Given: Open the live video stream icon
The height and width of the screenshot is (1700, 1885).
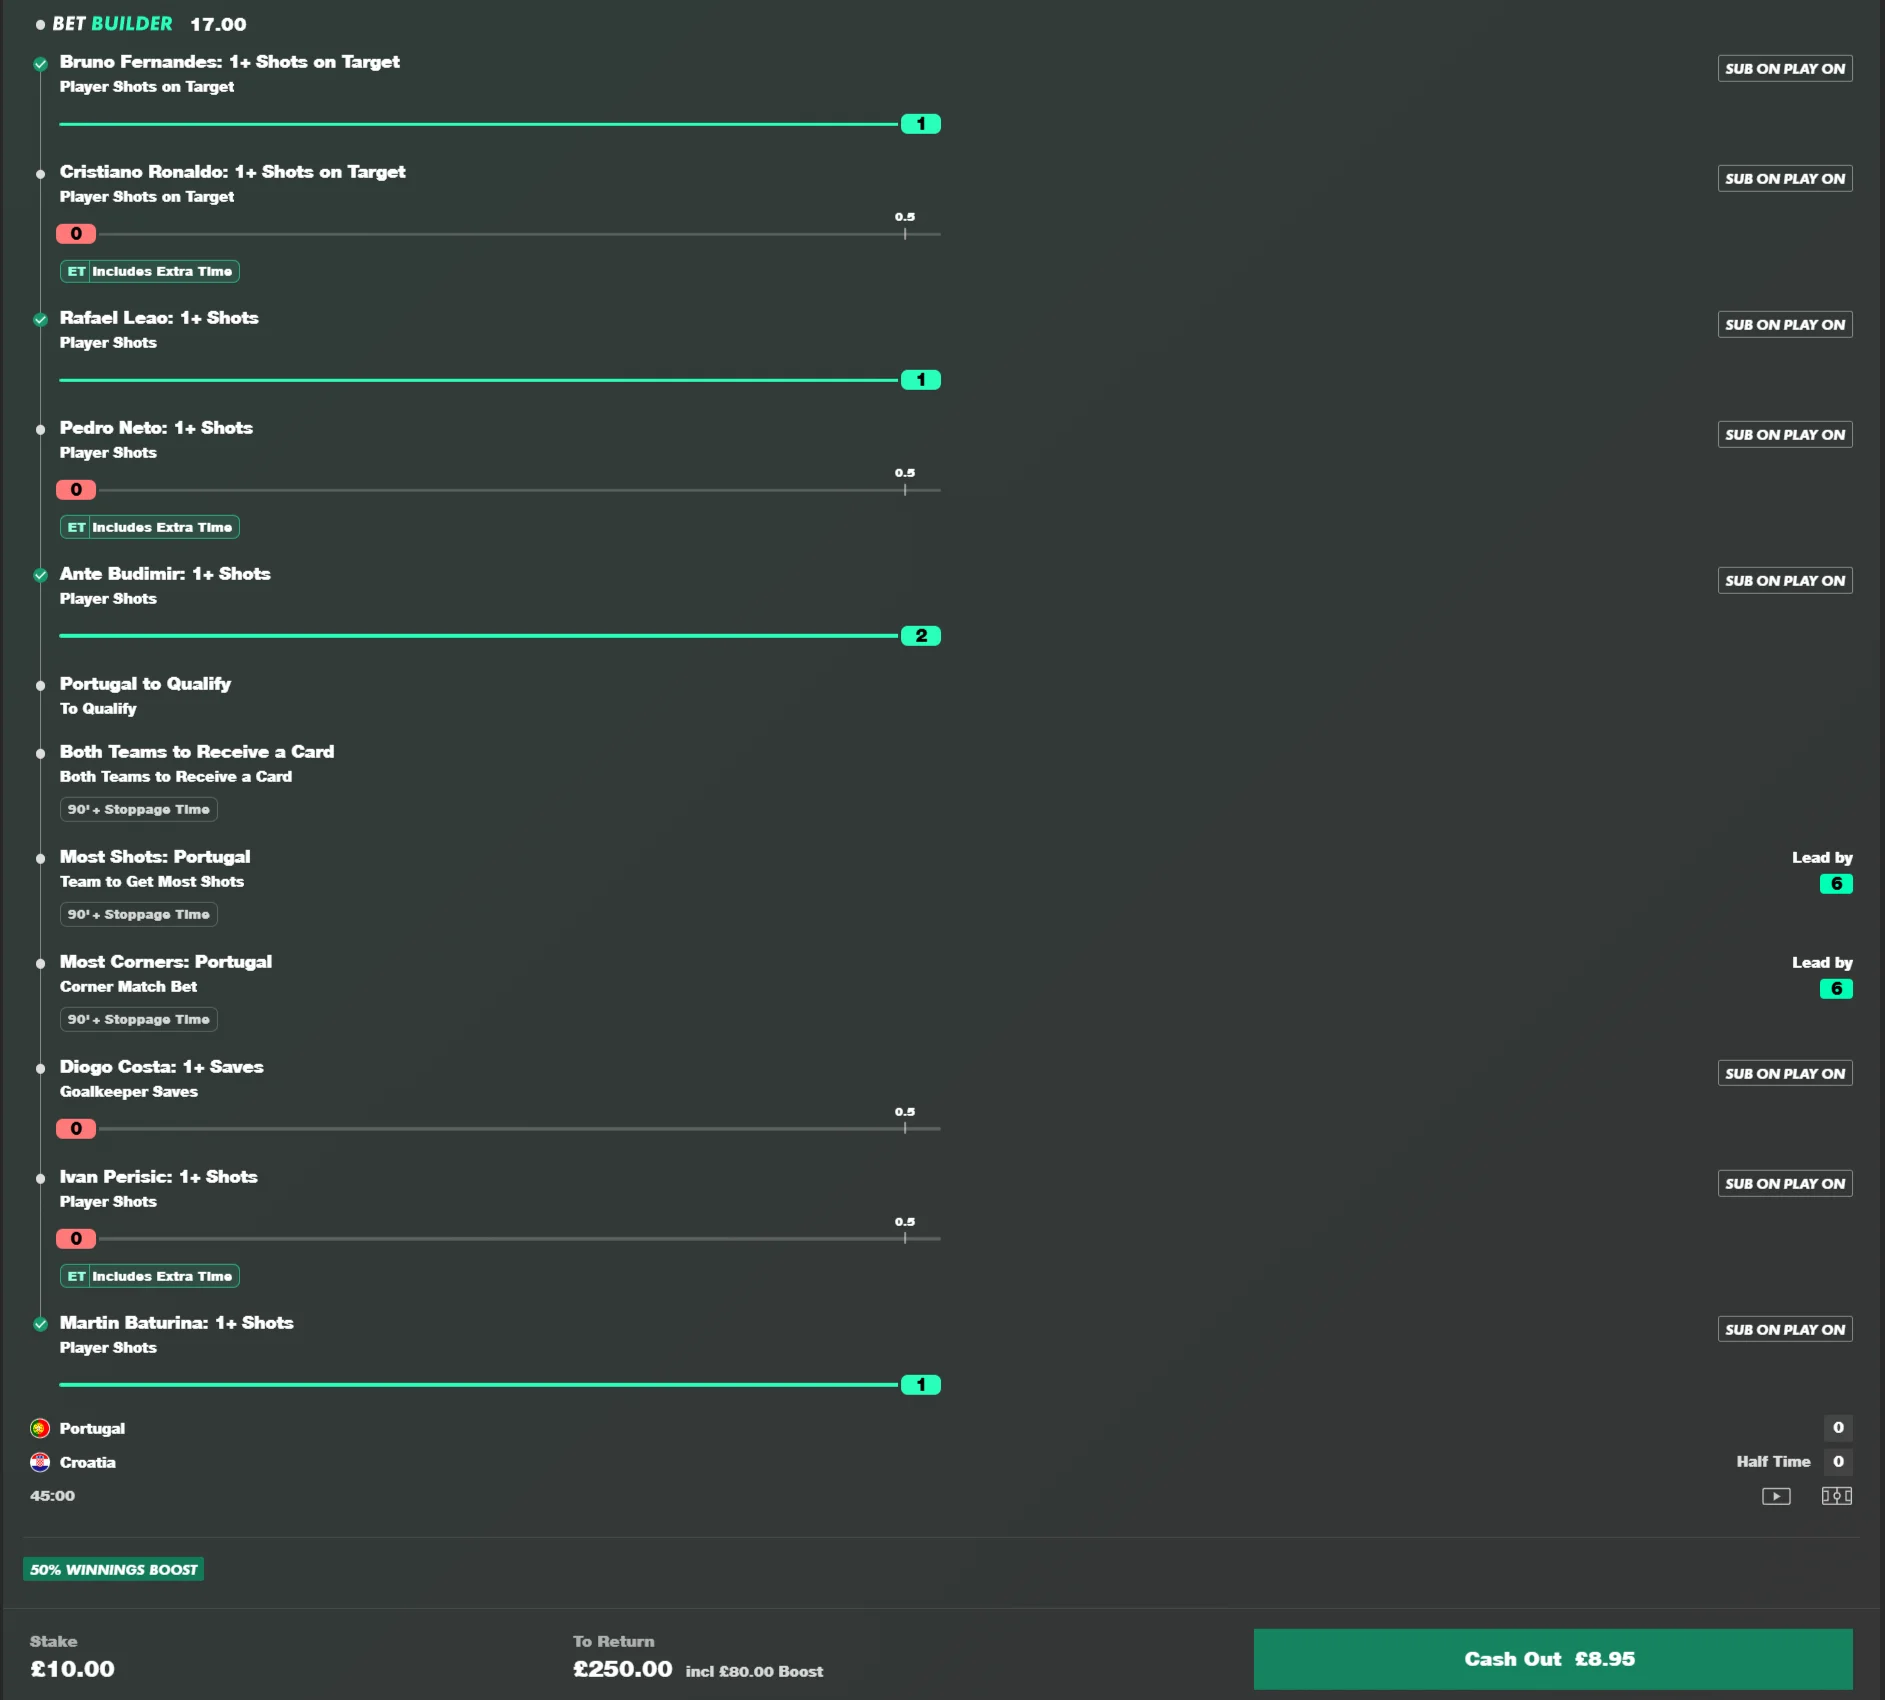Looking at the screenshot, I should click(x=1776, y=1496).
